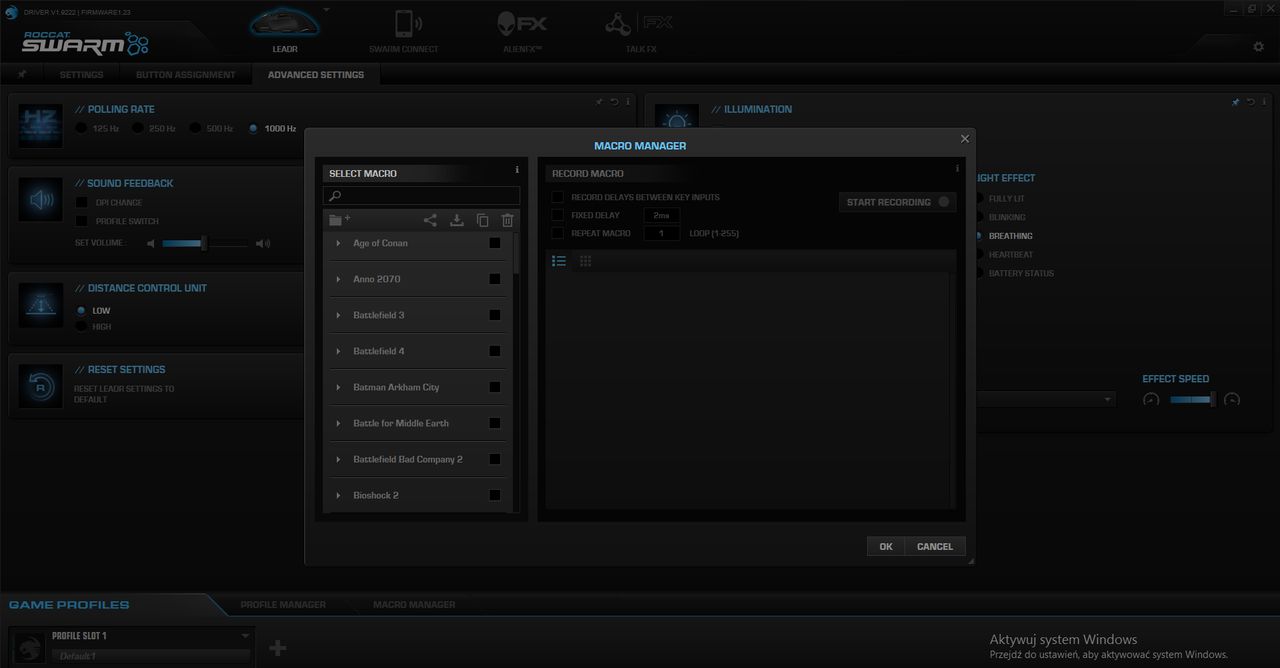Click the share macro icon
This screenshot has height=668, width=1280.
click(x=430, y=220)
